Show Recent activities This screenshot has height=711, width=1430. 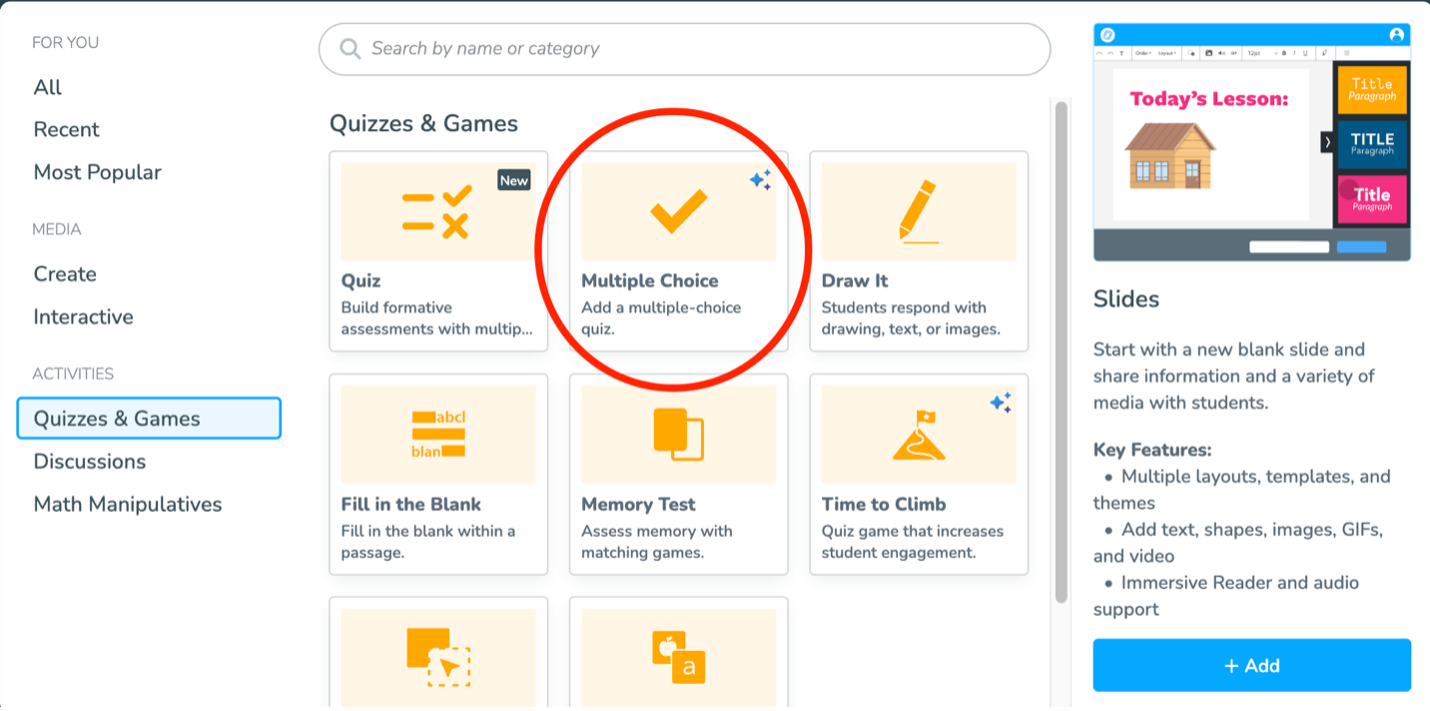coord(66,129)
